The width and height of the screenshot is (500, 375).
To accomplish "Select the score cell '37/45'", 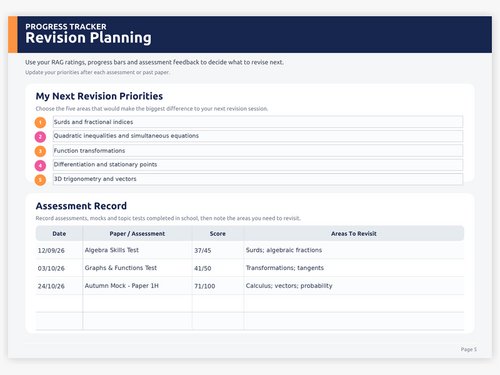I will [218, 250].
